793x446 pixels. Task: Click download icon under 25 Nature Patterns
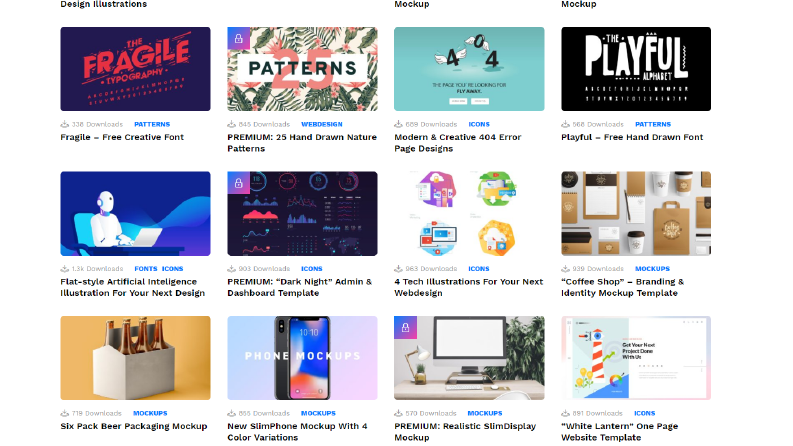point(232,124)
